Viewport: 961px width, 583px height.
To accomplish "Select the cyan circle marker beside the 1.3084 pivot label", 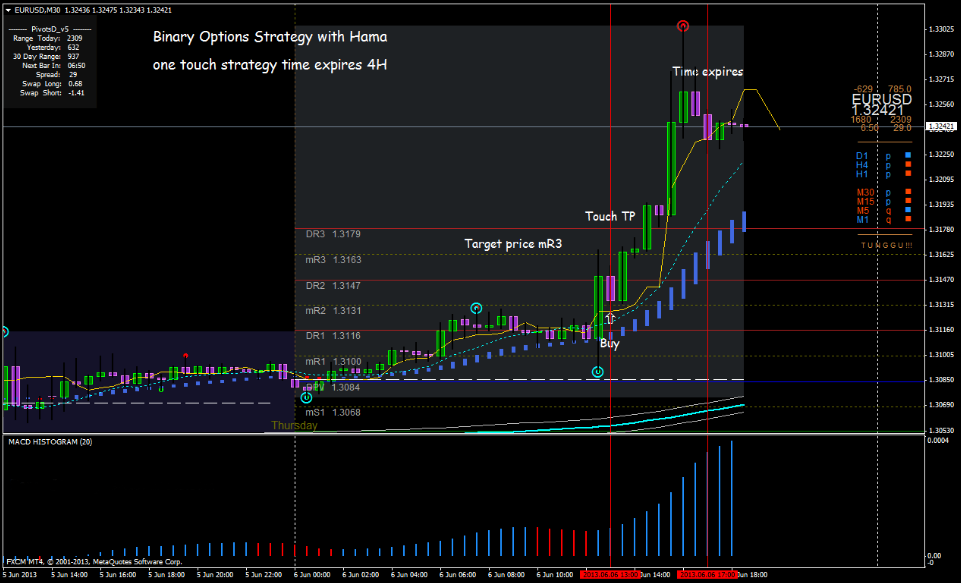I will click(x=307, y=397).
